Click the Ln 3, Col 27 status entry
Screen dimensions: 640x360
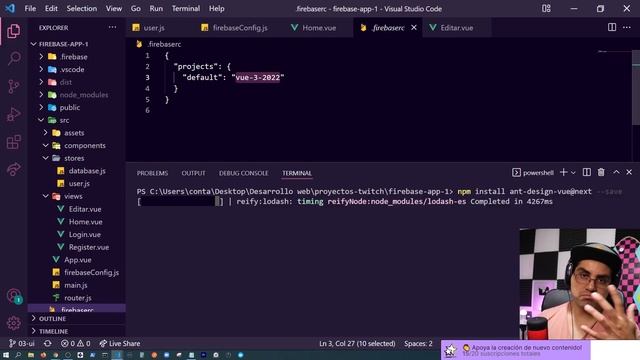click(x=357, y=343)
